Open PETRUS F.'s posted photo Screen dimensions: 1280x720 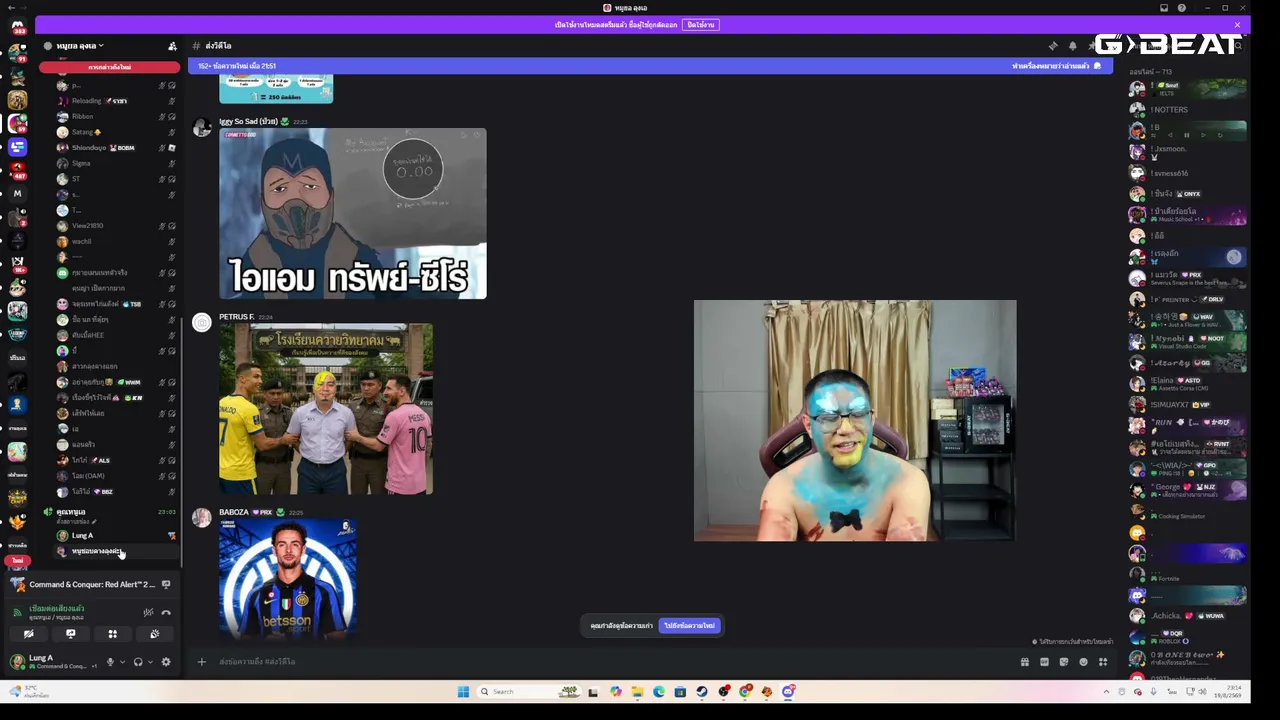point(326,409)
